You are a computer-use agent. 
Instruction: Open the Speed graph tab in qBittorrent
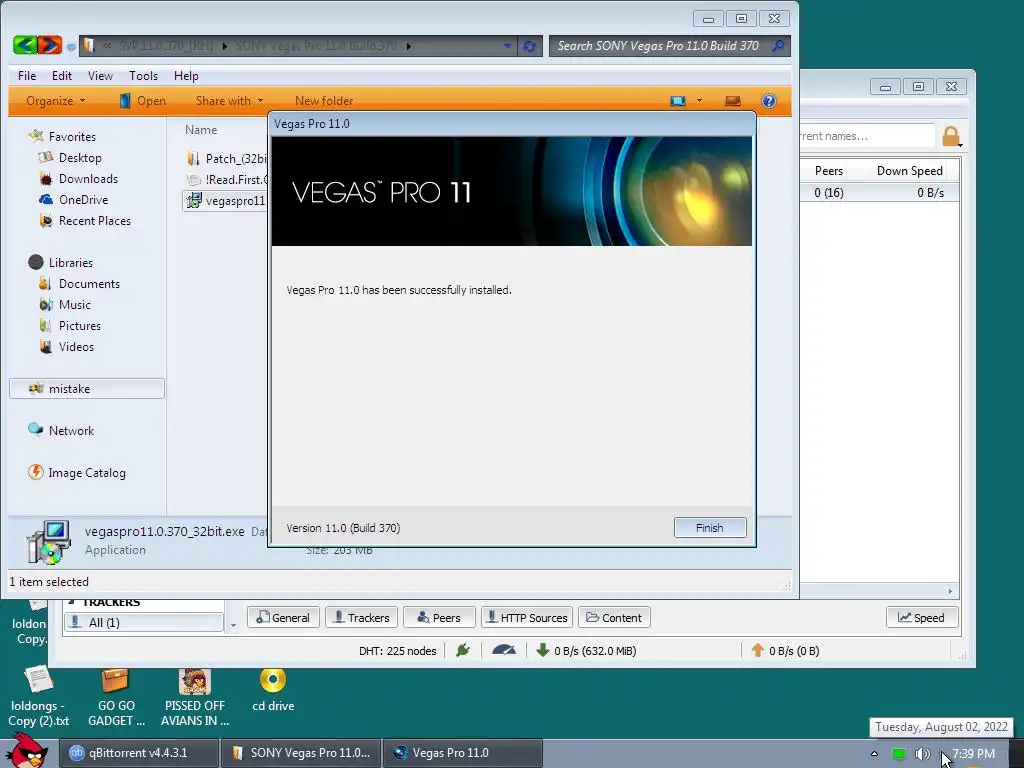pyautogui.click(x=921, y=618)
